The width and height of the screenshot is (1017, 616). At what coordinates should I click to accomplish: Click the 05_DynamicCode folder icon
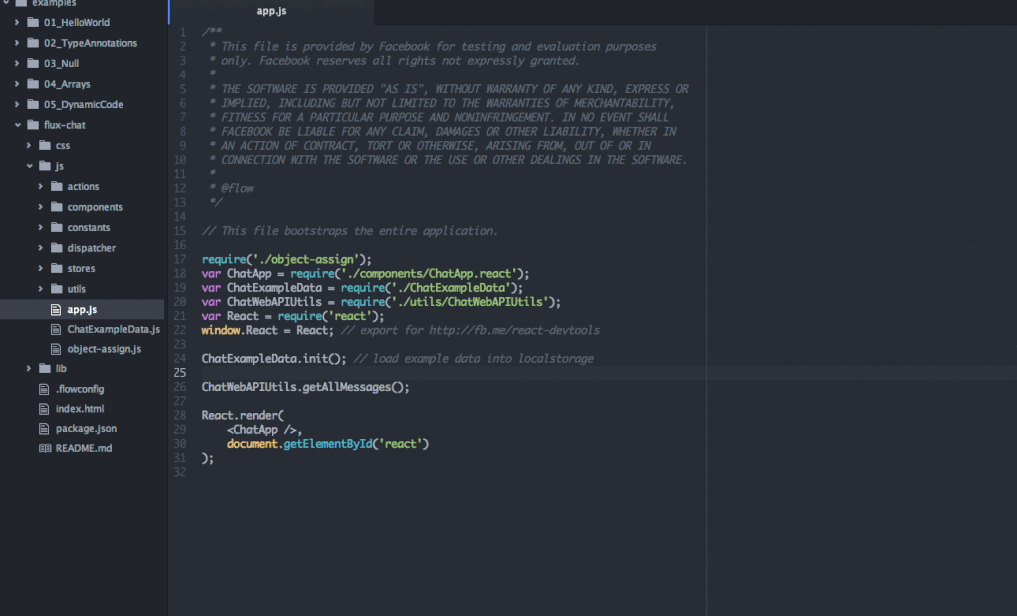[33, 104]
